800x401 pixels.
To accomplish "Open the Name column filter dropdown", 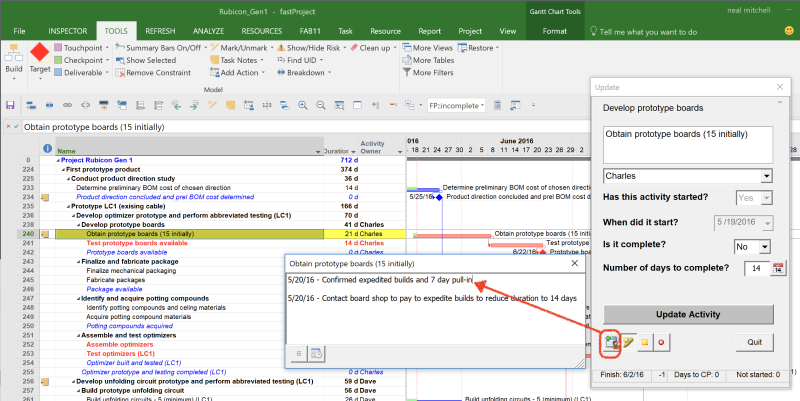I will (x=318, y=152).
